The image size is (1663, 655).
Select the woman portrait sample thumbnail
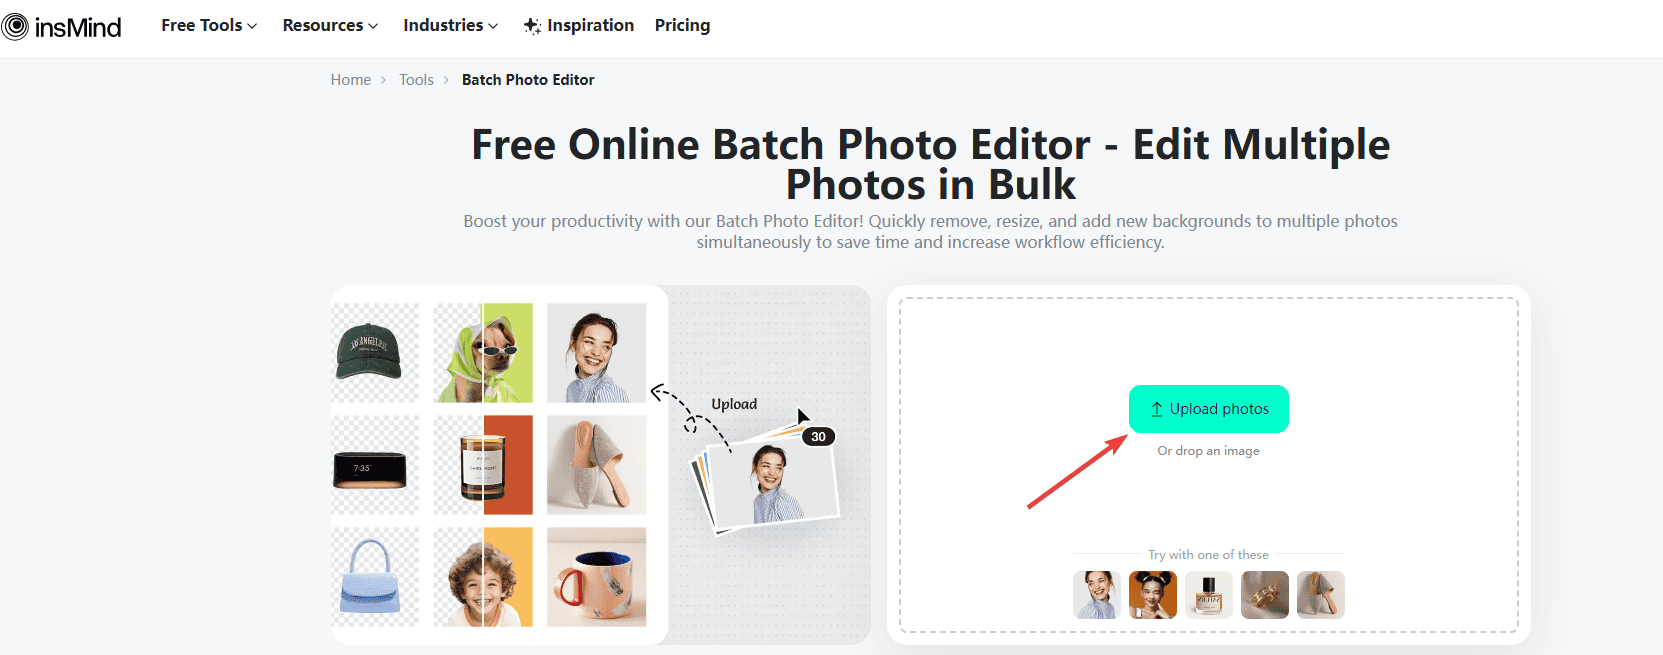tap(1097, 595)
